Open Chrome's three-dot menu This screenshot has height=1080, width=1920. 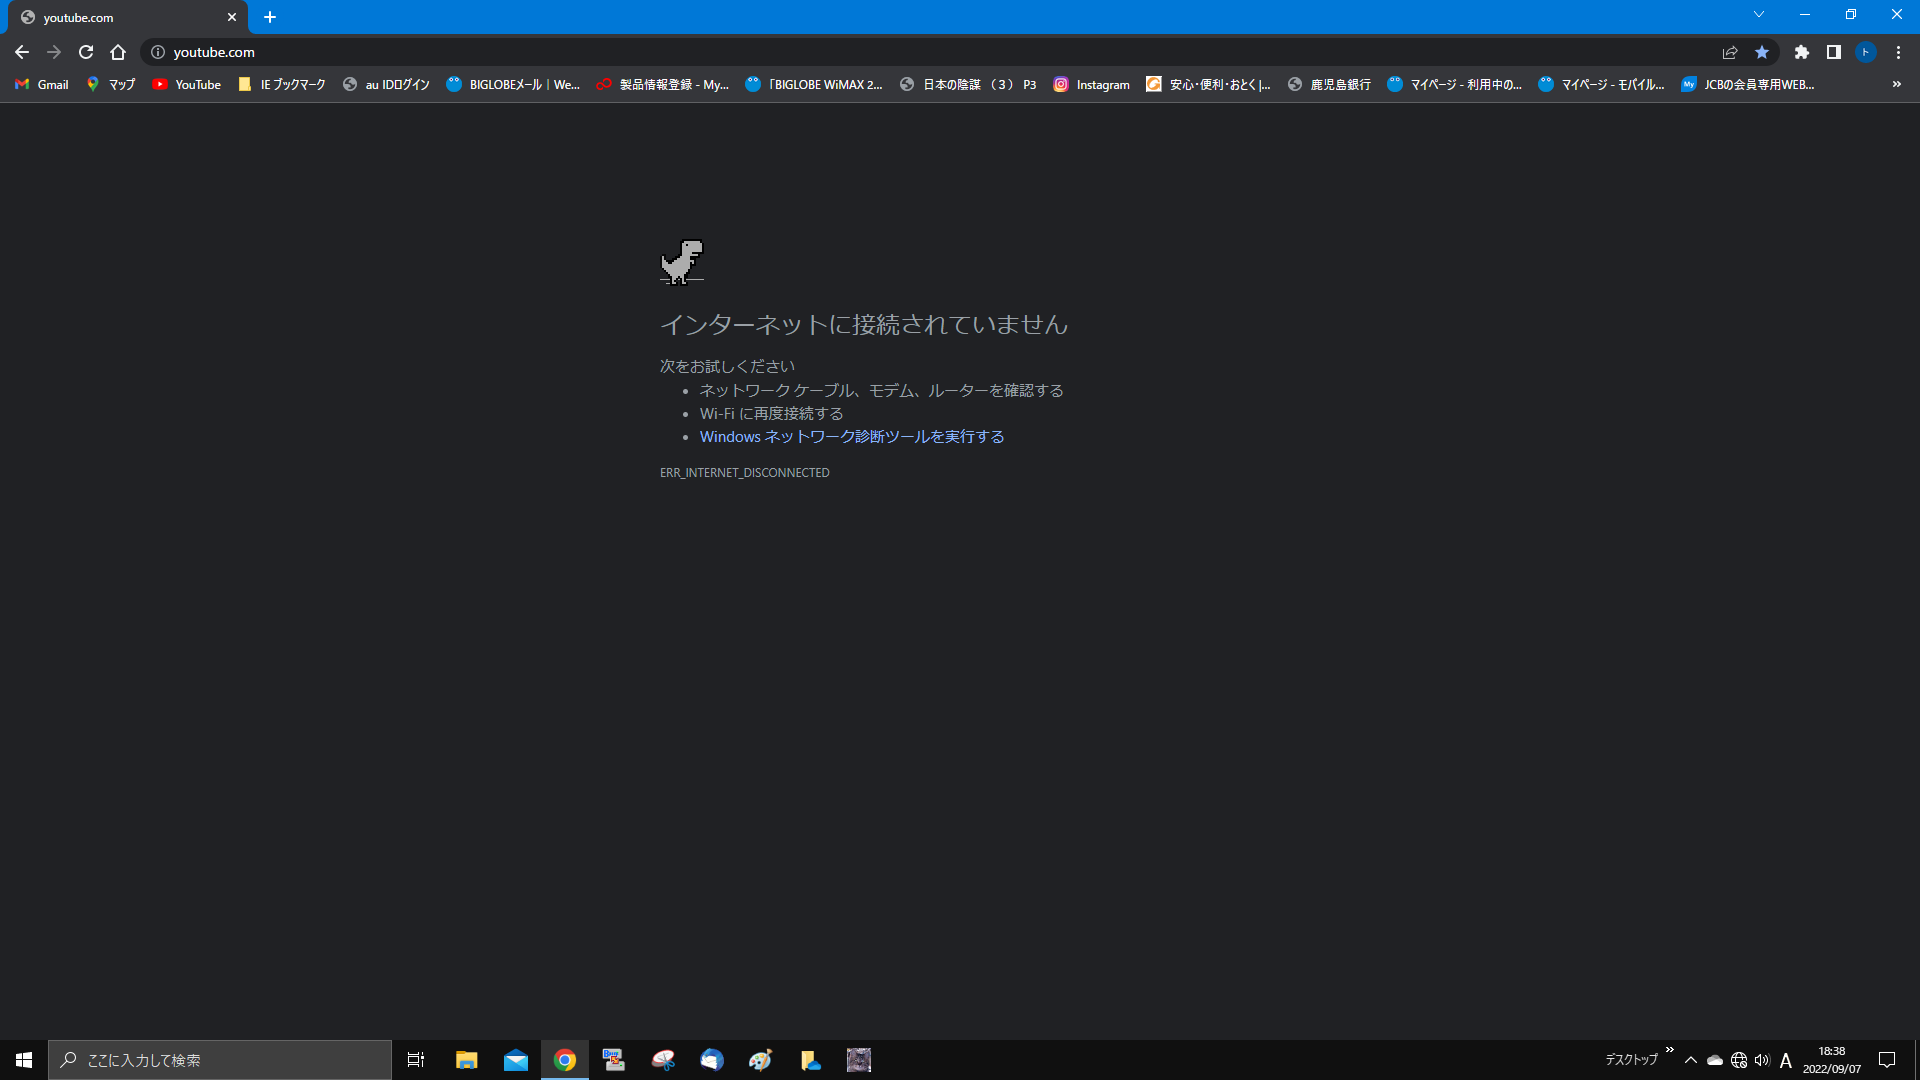coord(1898,52)
